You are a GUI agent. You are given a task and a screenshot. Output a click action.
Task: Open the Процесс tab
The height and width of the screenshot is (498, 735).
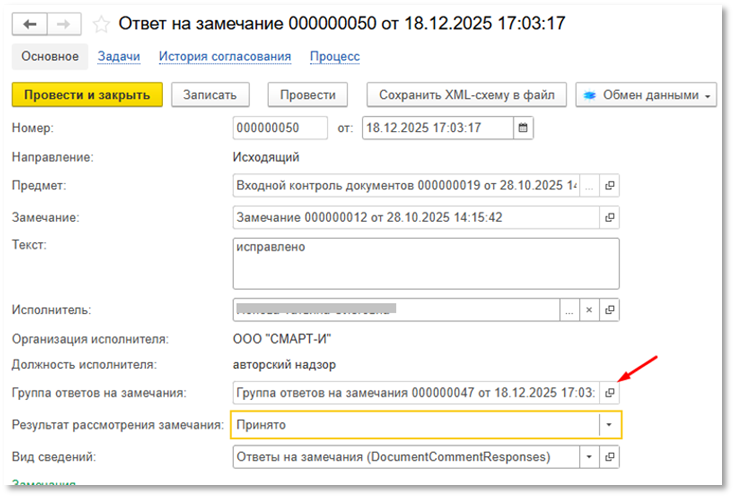coord(335,57)
